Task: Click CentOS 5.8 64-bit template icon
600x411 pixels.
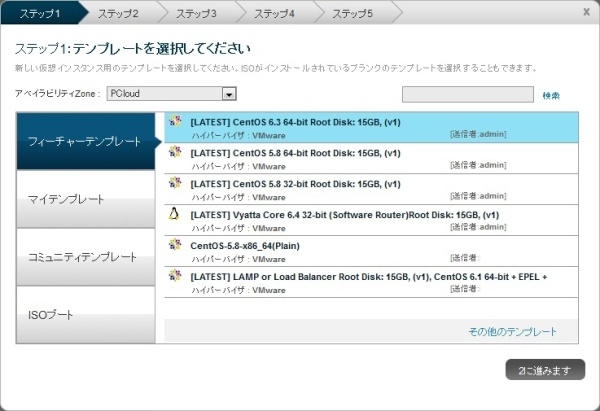Action: 175,152
